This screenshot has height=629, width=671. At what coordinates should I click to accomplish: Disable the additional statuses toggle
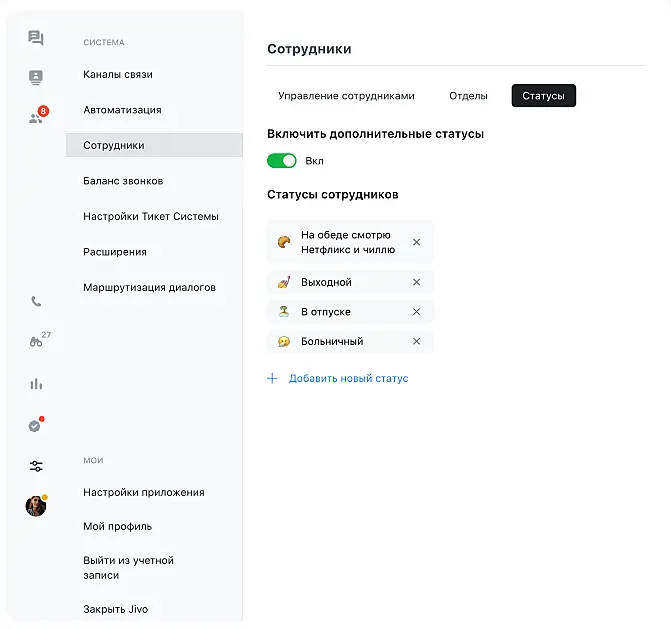click(282, 161)
